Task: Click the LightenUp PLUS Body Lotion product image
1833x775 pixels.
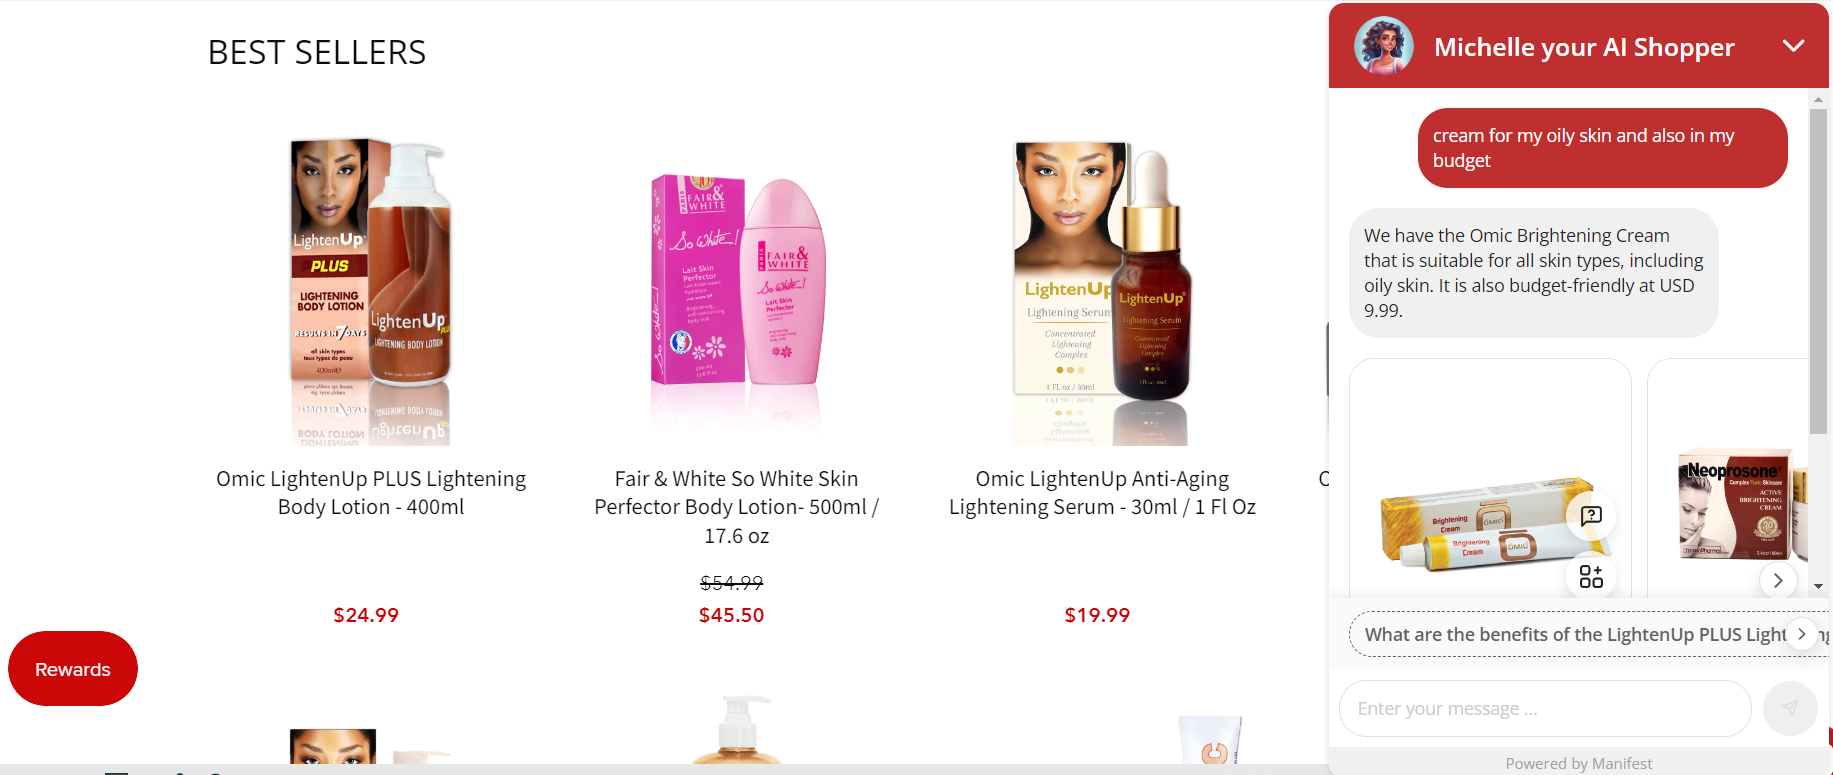Action: [371, 292]
